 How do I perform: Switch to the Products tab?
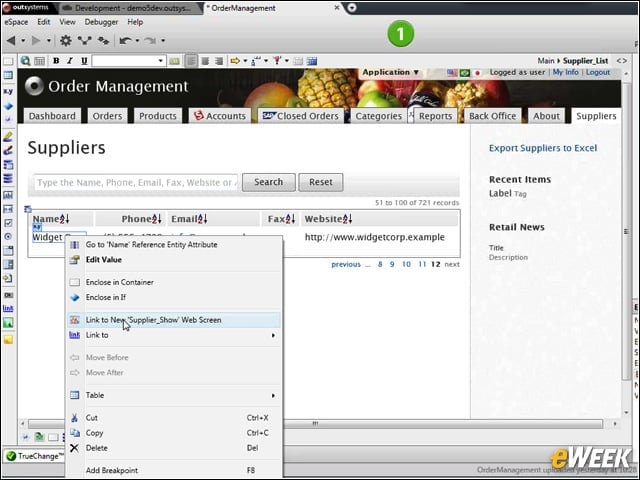(x=158, y=116)
